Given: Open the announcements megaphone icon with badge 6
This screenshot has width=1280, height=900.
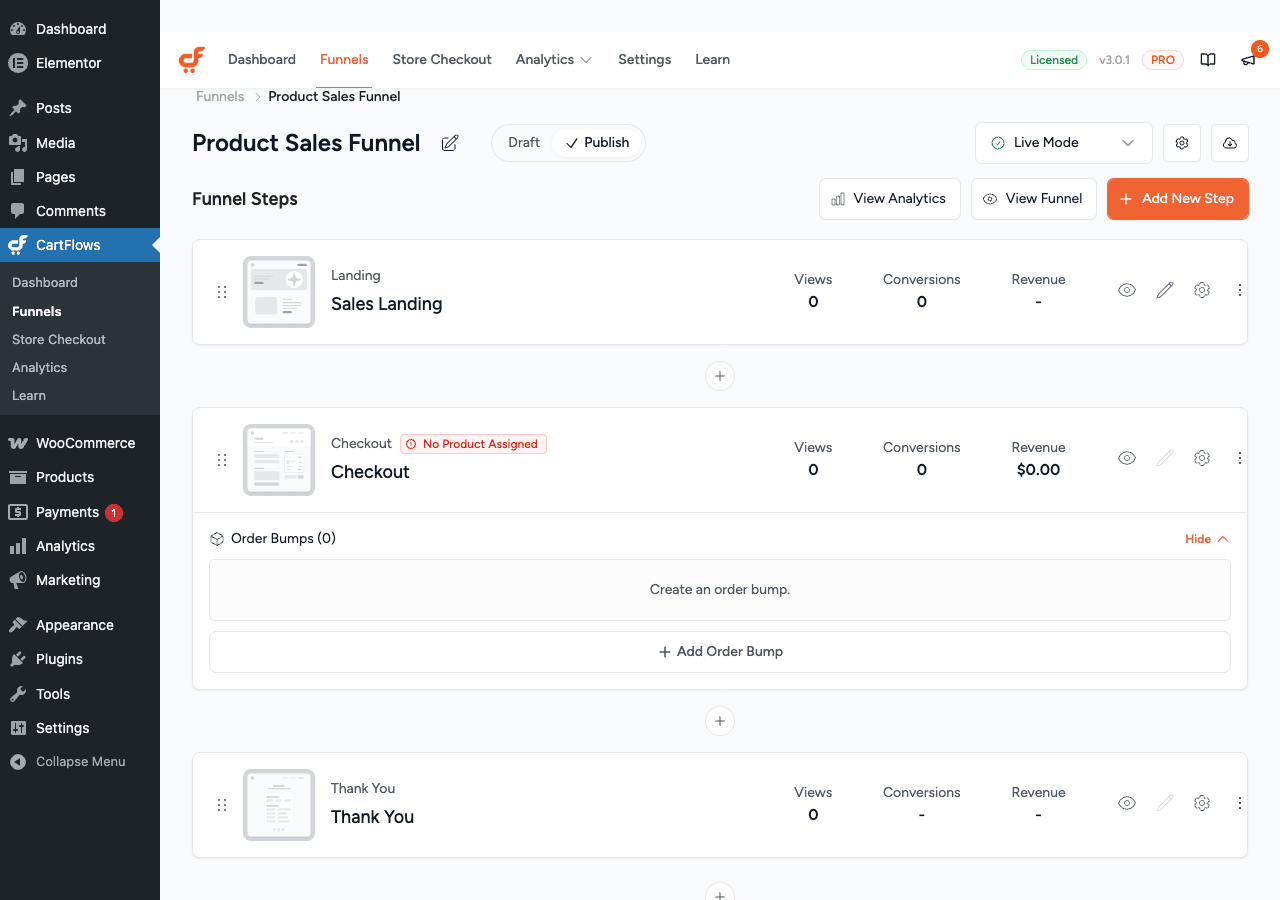Looking at the screenshot, I should point(1248,60).
